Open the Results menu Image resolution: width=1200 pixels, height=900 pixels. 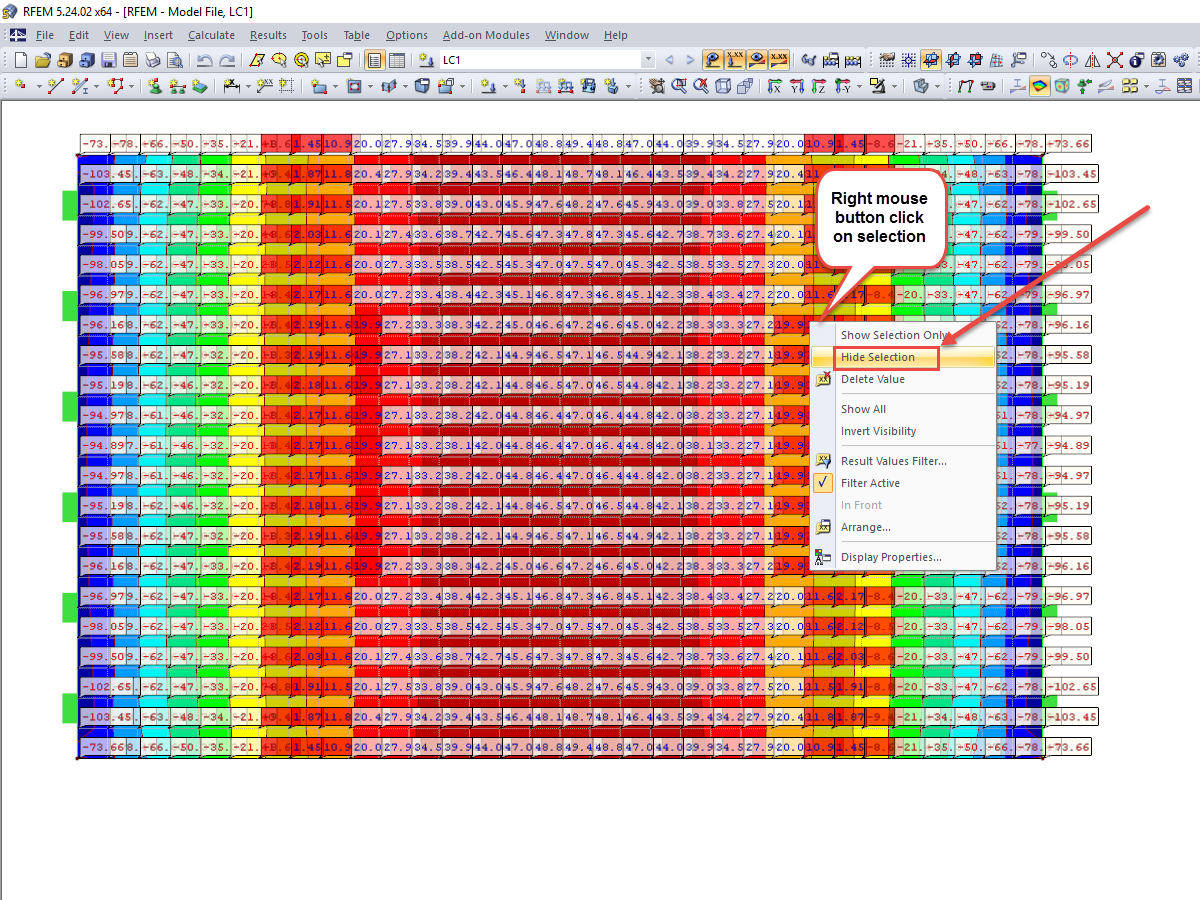click(x=268, y=35)
